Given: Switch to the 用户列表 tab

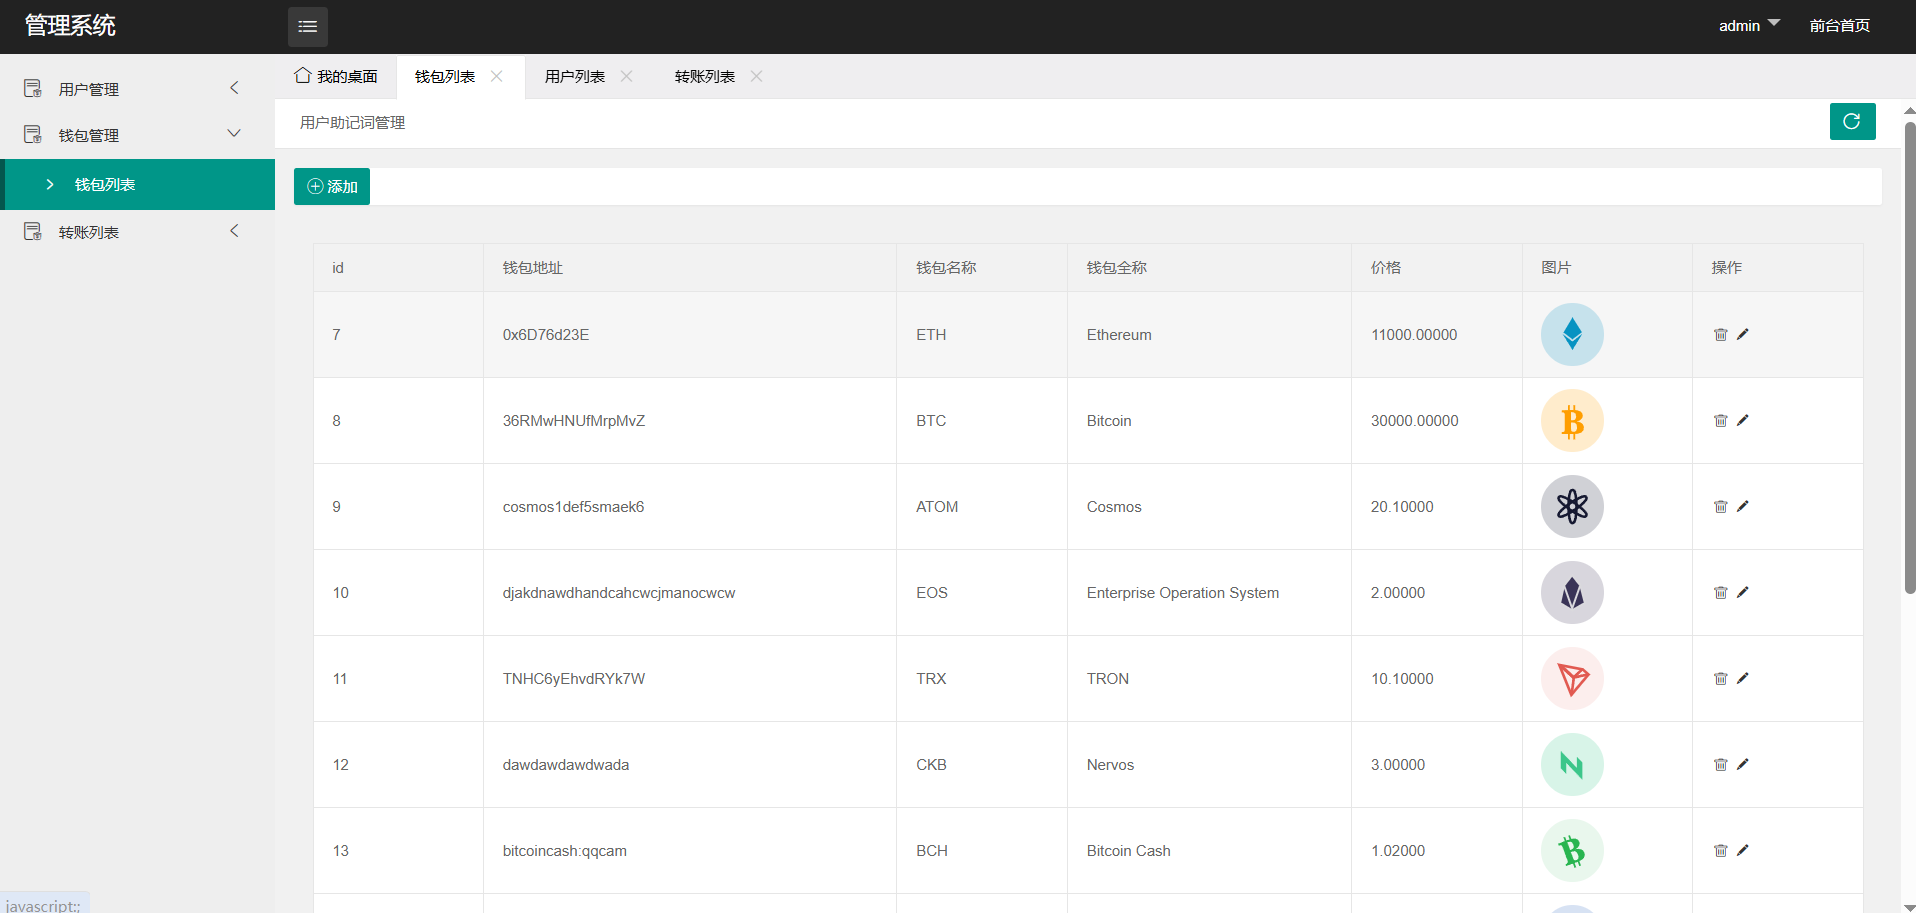Looking at the screenshot, I should (x=574, y=77).
